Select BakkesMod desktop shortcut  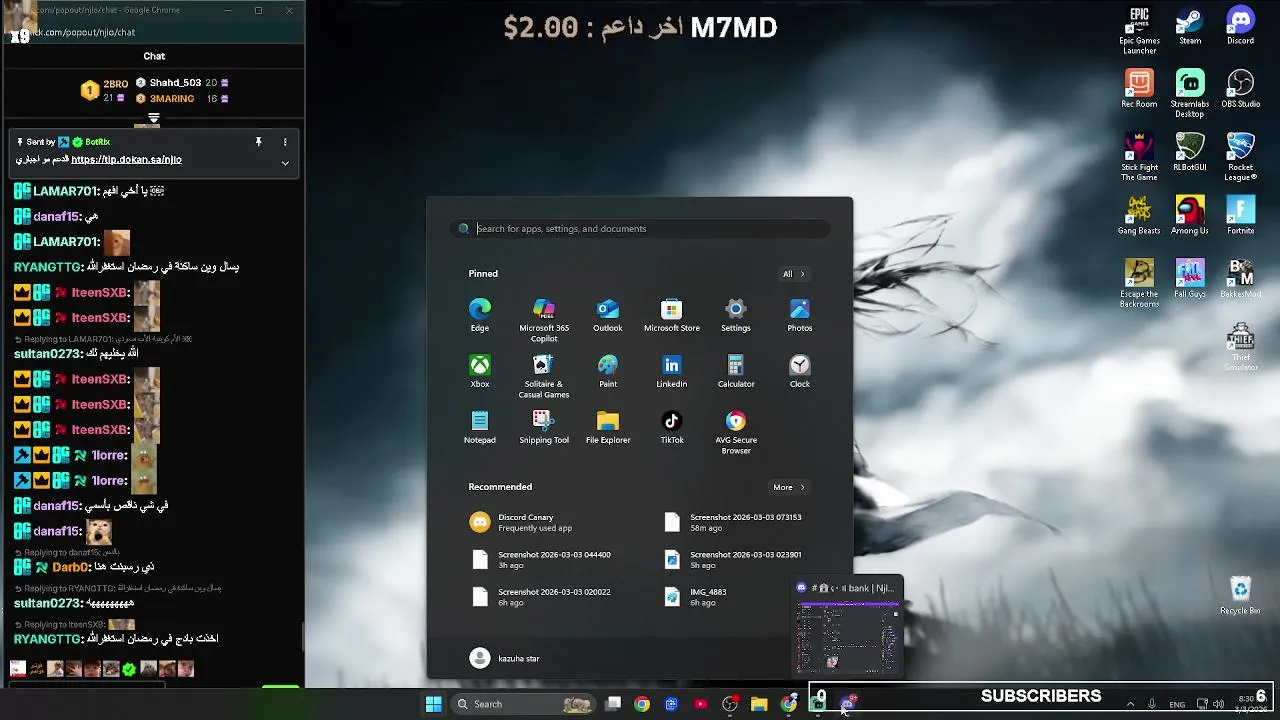click(x=1241, y=278)
